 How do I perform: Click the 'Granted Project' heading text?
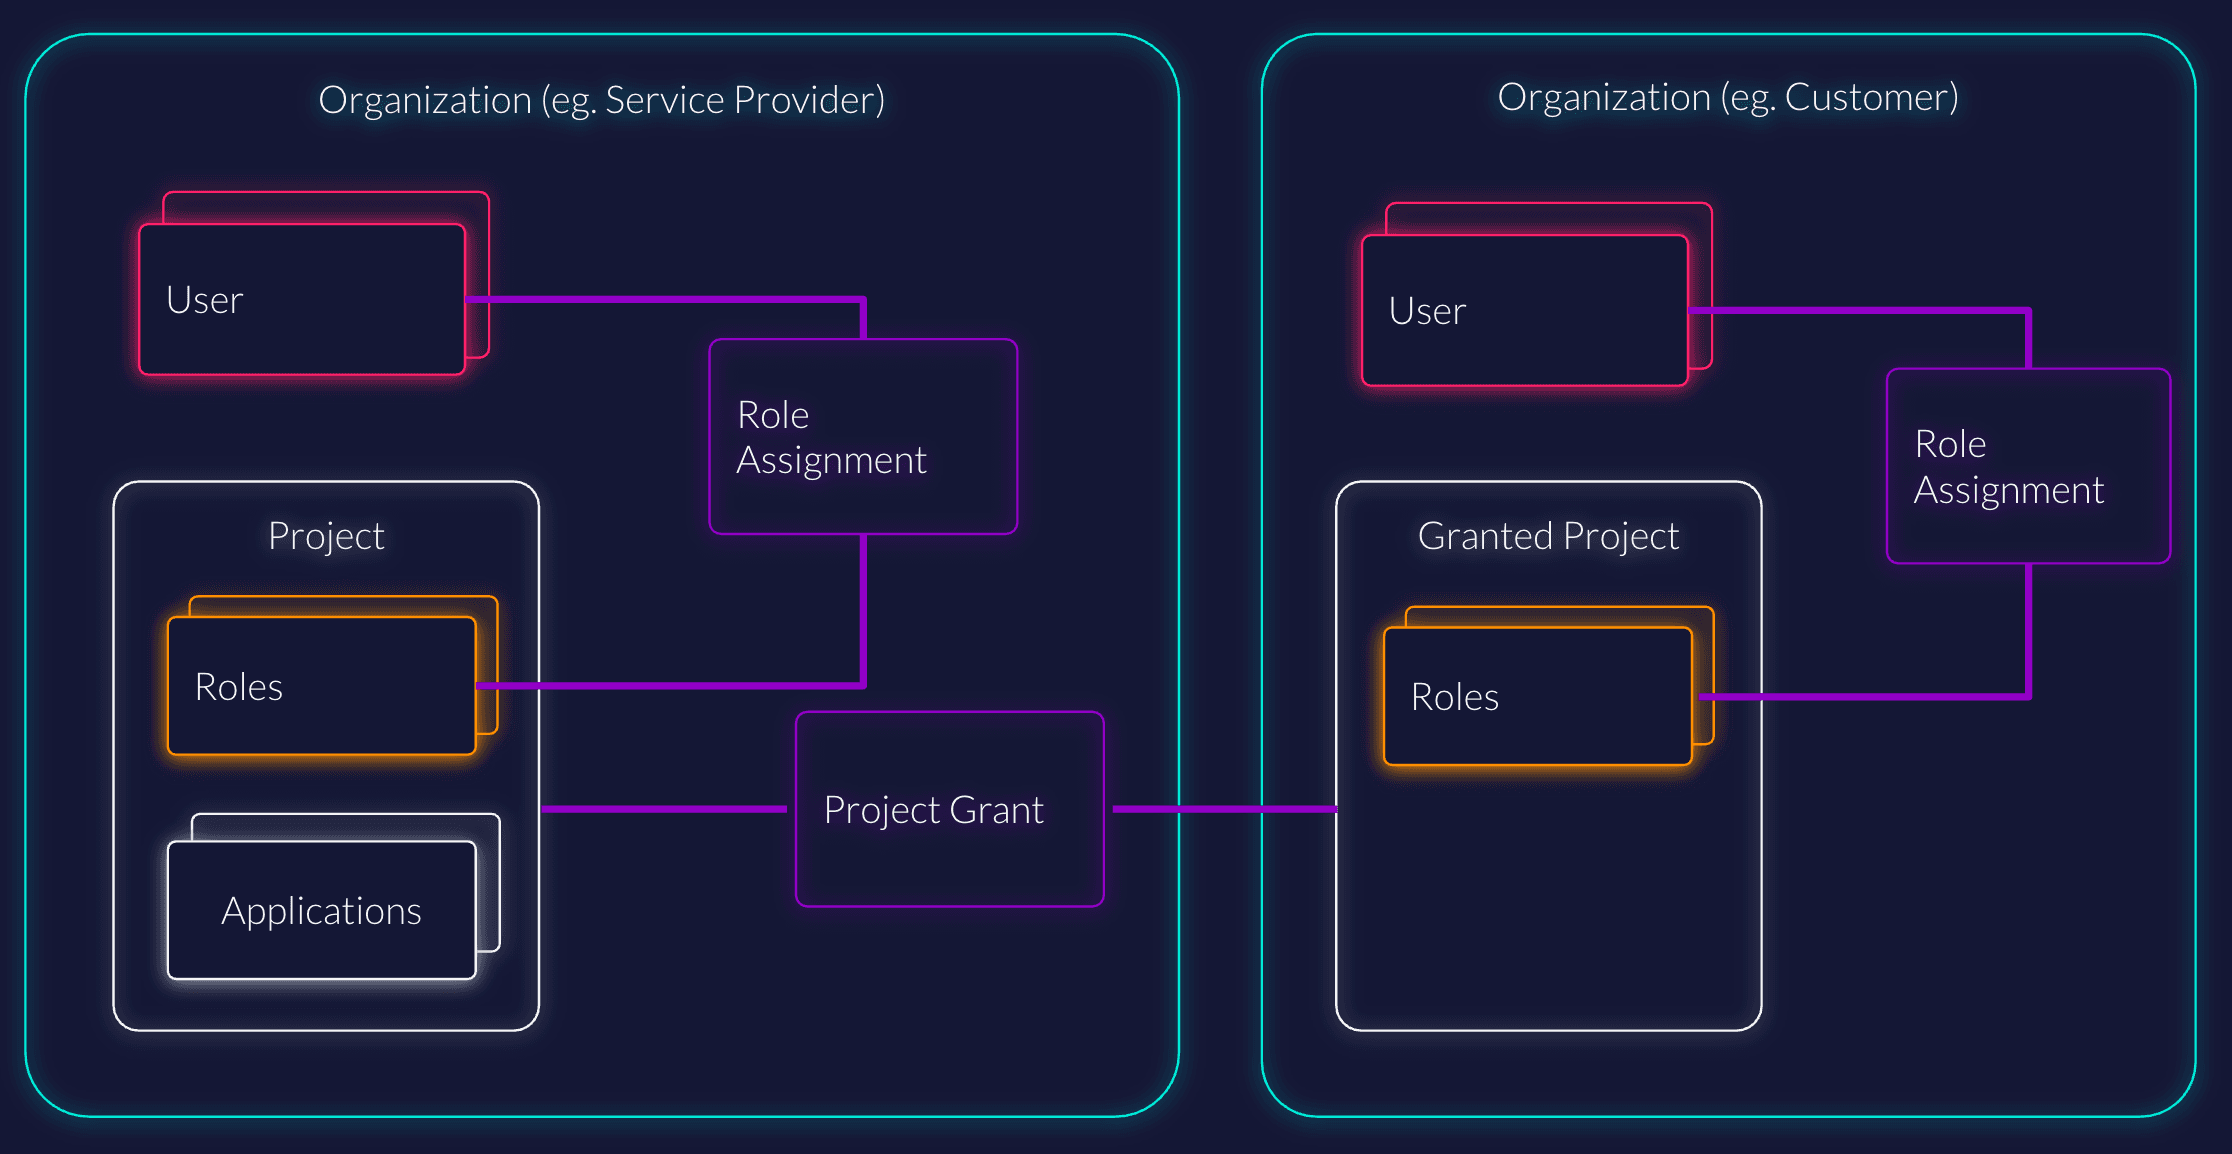coord(1548,535)
